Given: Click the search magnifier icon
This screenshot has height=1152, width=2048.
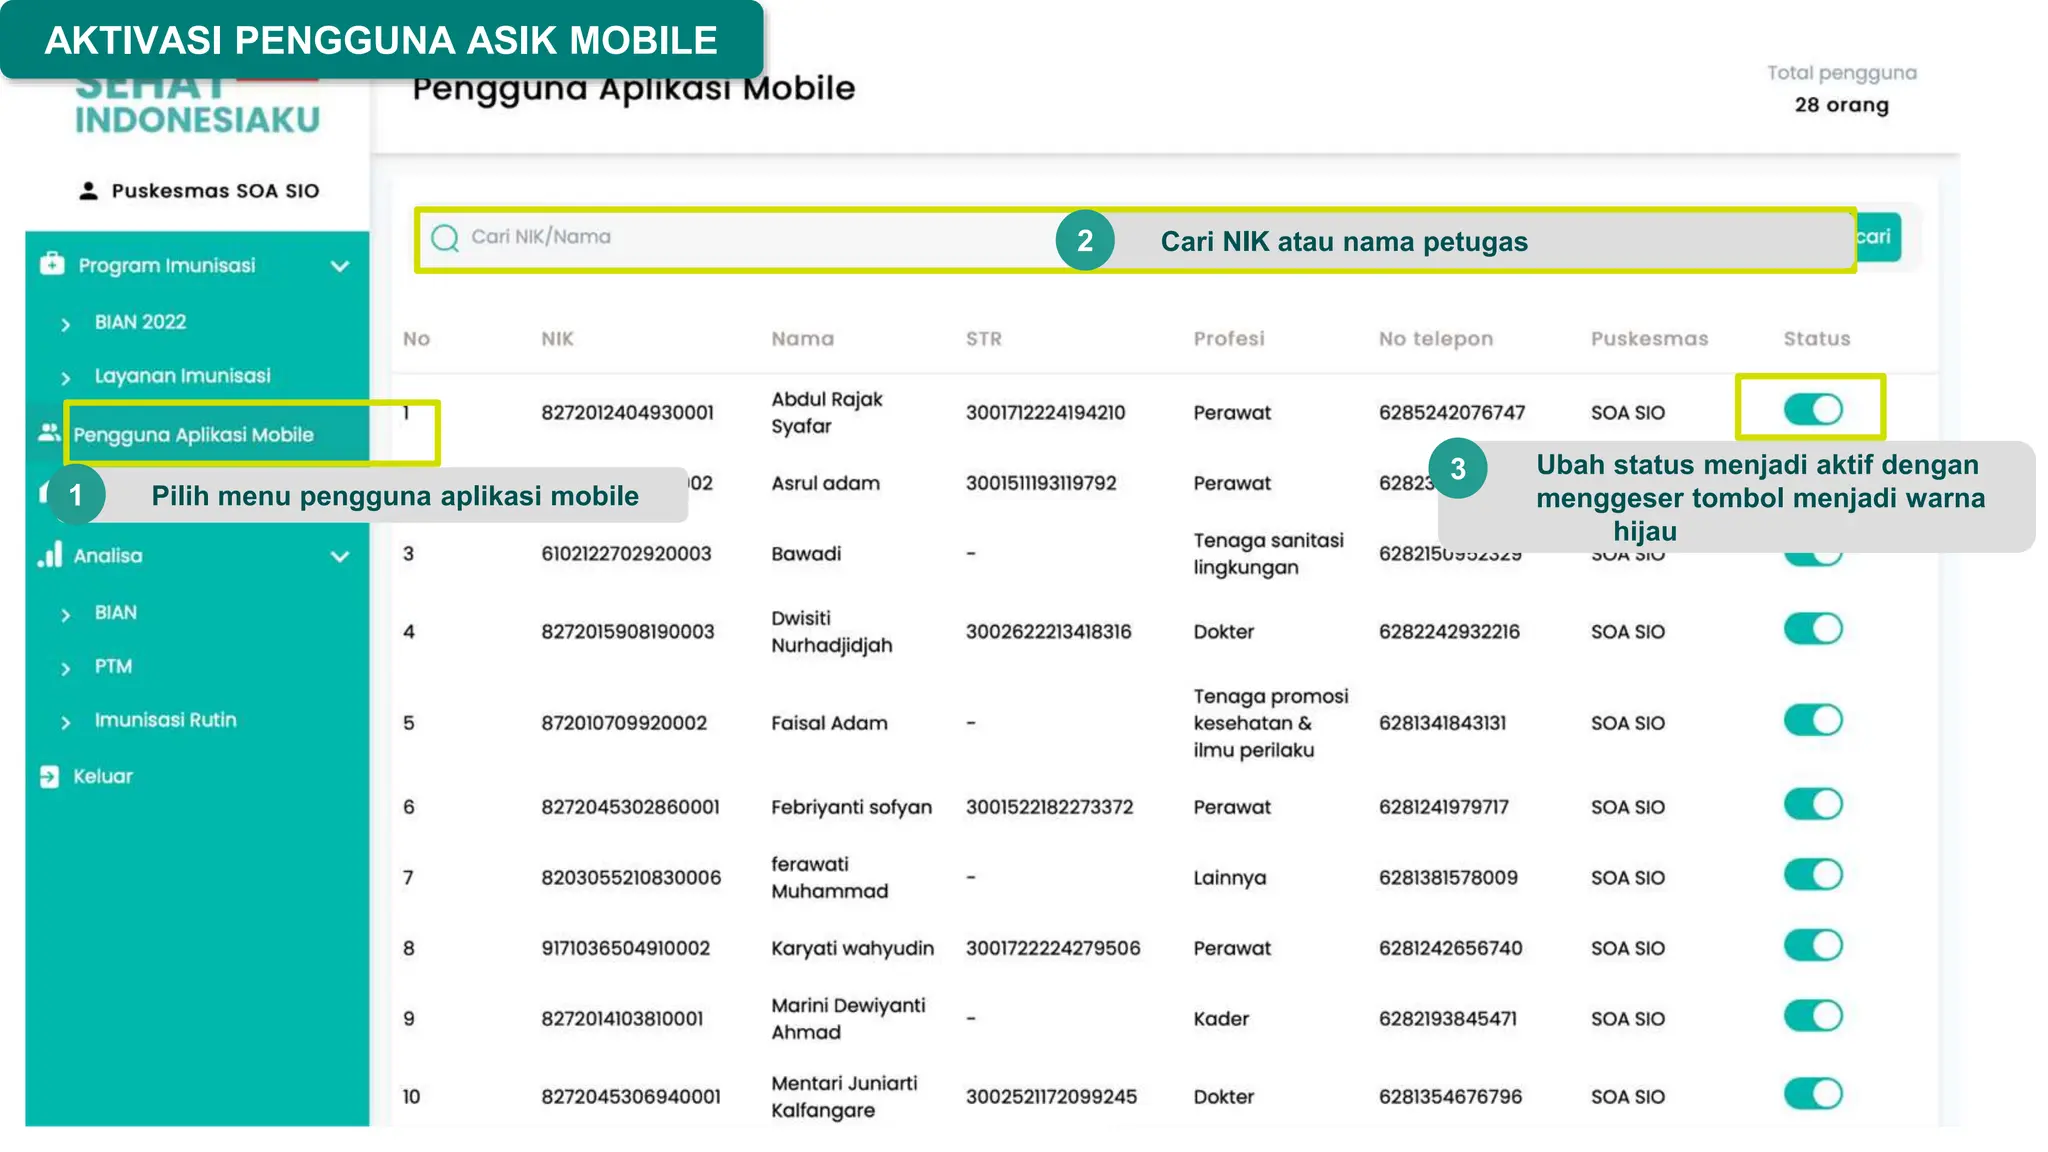Looking at the screenshot, I should pyautogui.click(x=445, y=238).
